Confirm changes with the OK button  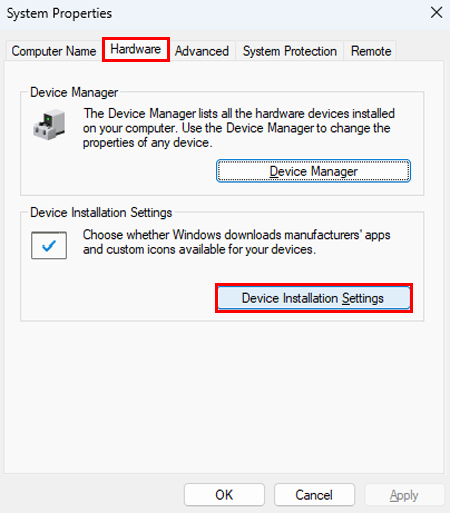click(224, 495)
